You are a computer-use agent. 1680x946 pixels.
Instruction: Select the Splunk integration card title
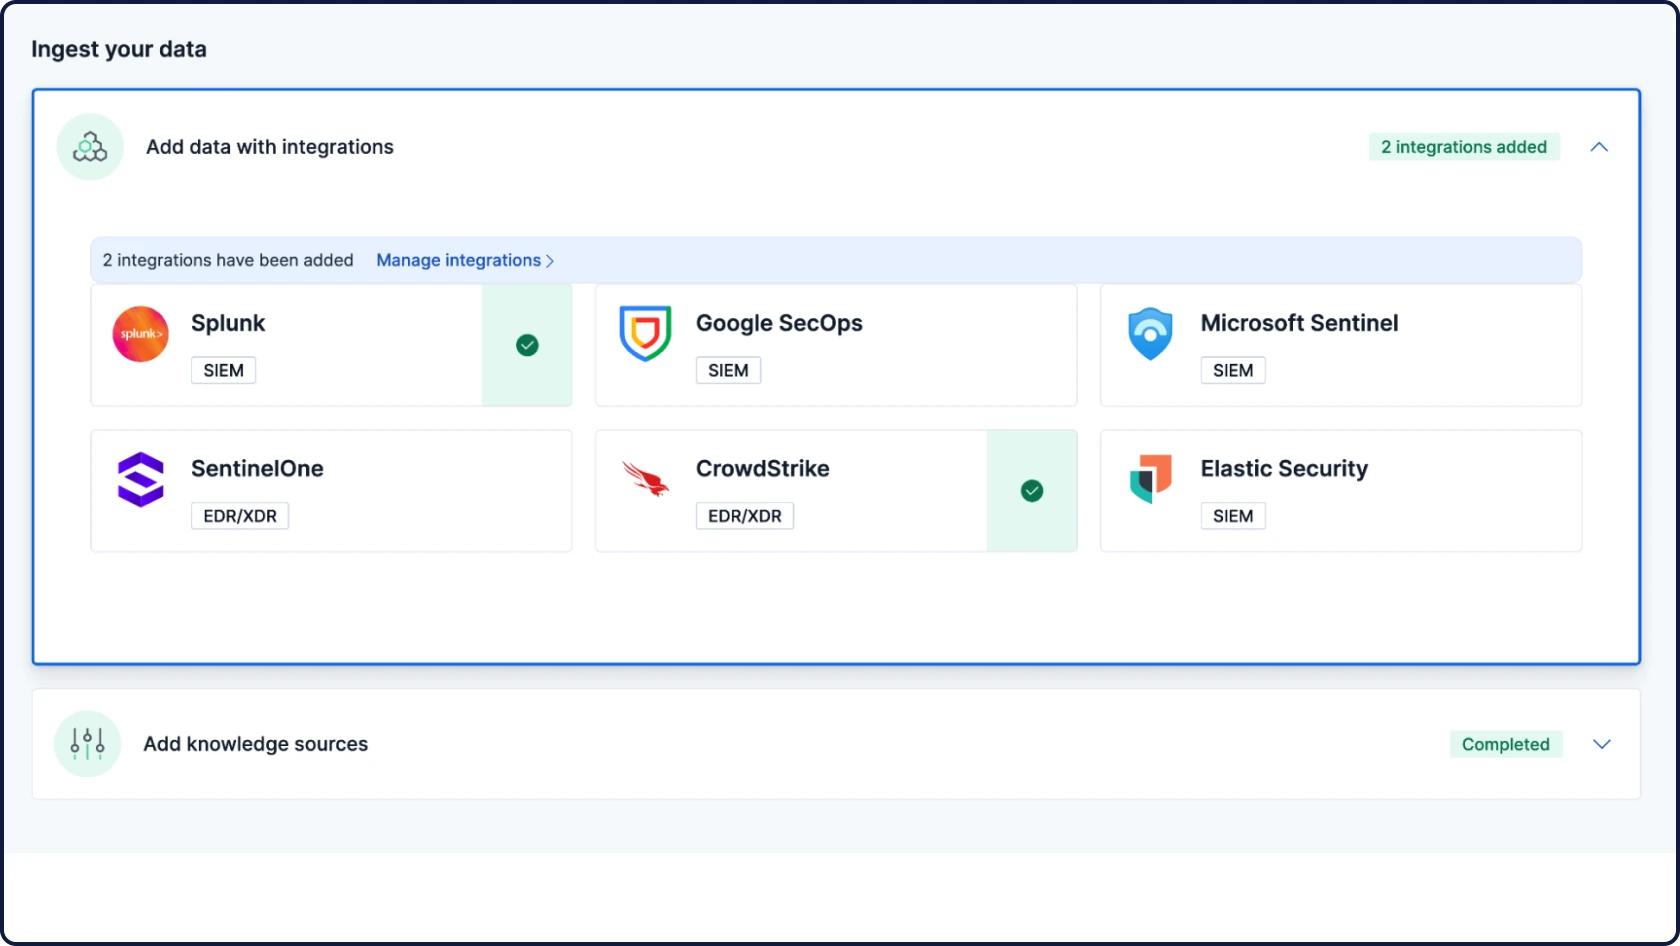point(228,323)
